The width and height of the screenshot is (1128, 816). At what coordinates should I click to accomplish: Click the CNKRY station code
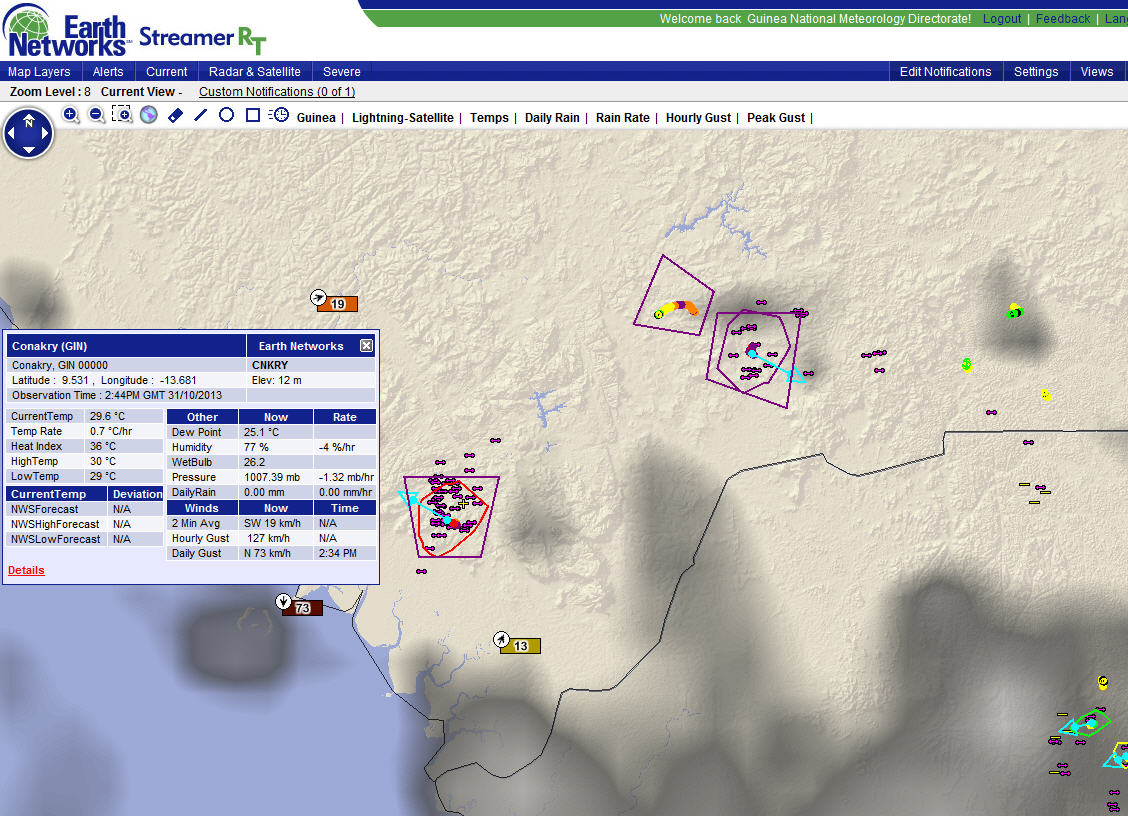point(270,365)
